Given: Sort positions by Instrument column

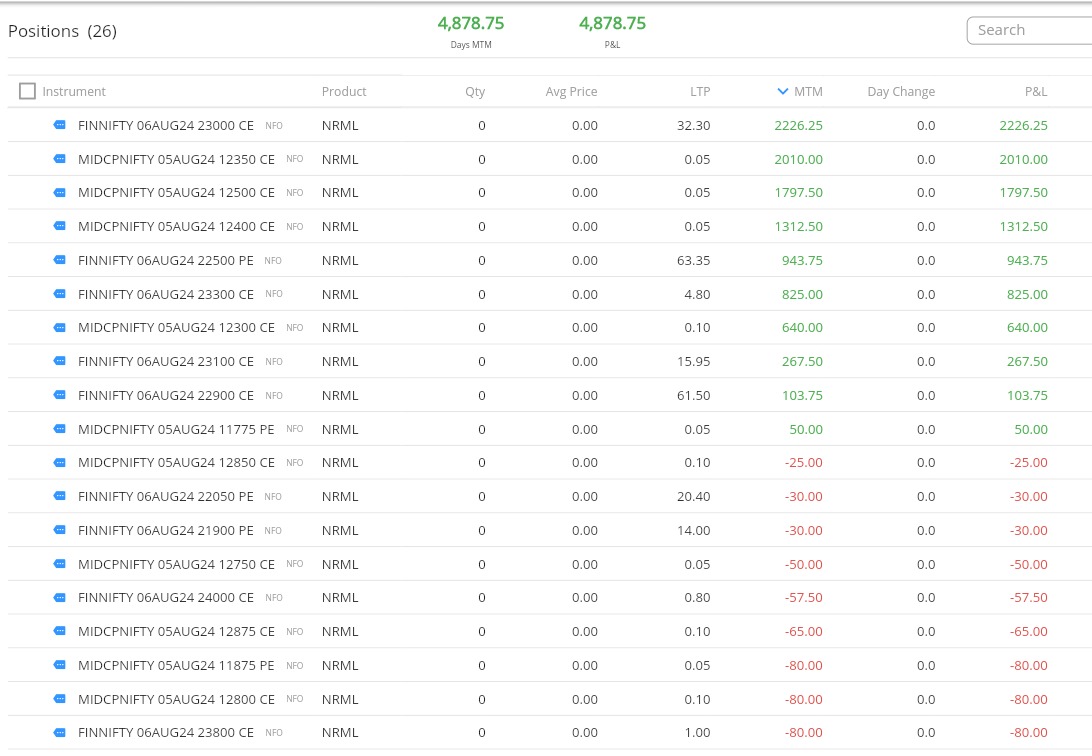Looking at the screenshot, I should tap(74, 91).
